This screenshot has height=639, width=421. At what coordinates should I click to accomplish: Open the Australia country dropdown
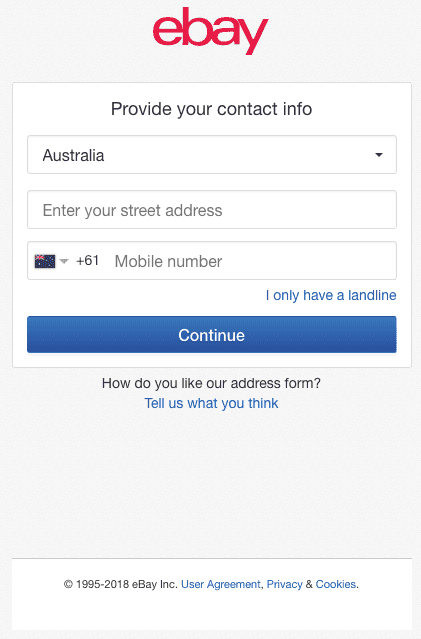click(212, 154)
